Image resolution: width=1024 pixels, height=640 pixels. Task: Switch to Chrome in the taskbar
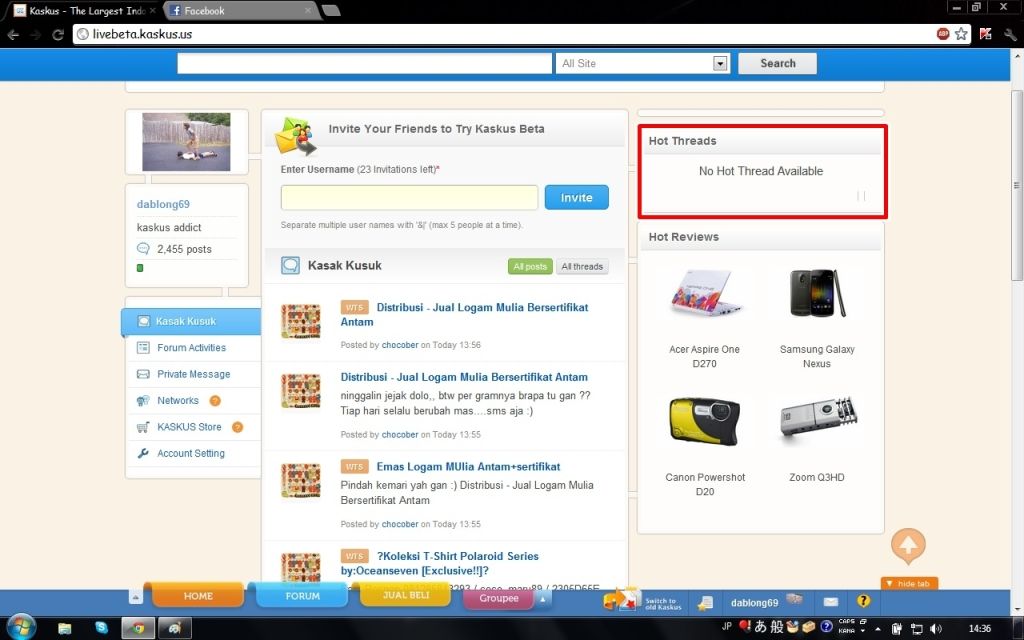point(138,628)
